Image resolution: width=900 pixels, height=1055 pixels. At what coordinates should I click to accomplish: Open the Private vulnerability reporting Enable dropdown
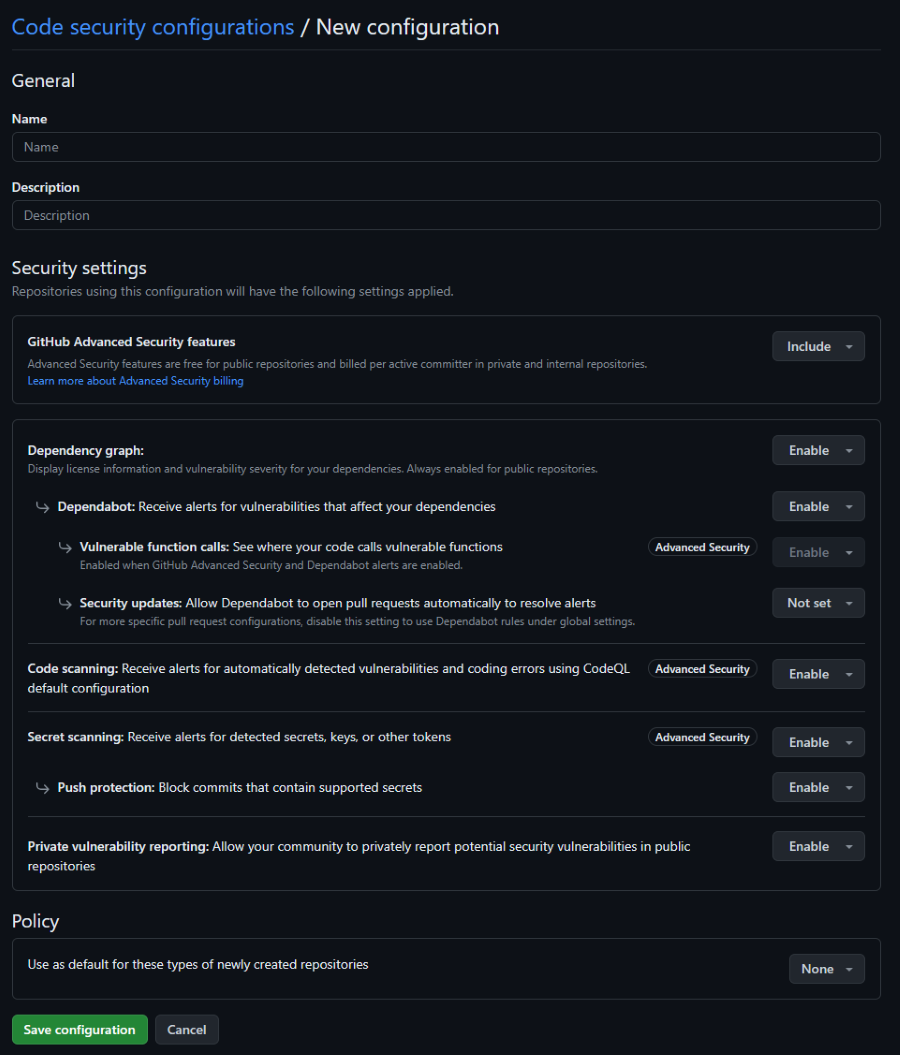(818, 846)
